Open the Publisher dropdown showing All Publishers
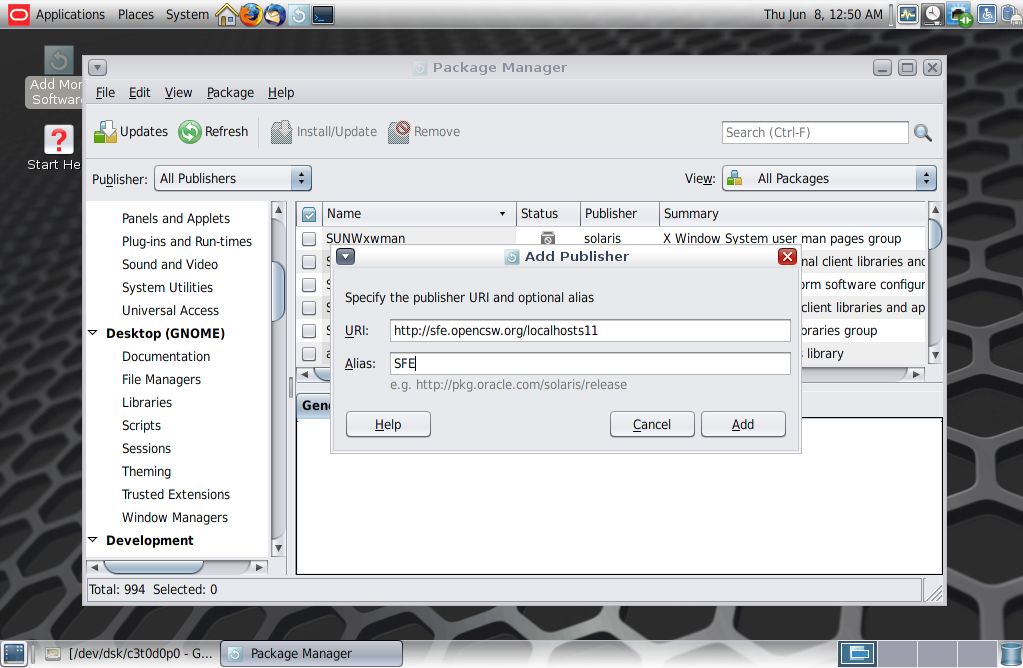1023x668 pixels. pyautogui.click(x=232, y=178)
